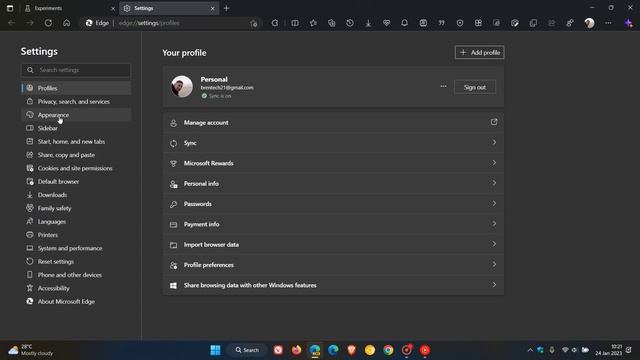Expand the Microsoft Rewards row
The width and height of the screenshot is (640, 360).
[x=333, y=163]
